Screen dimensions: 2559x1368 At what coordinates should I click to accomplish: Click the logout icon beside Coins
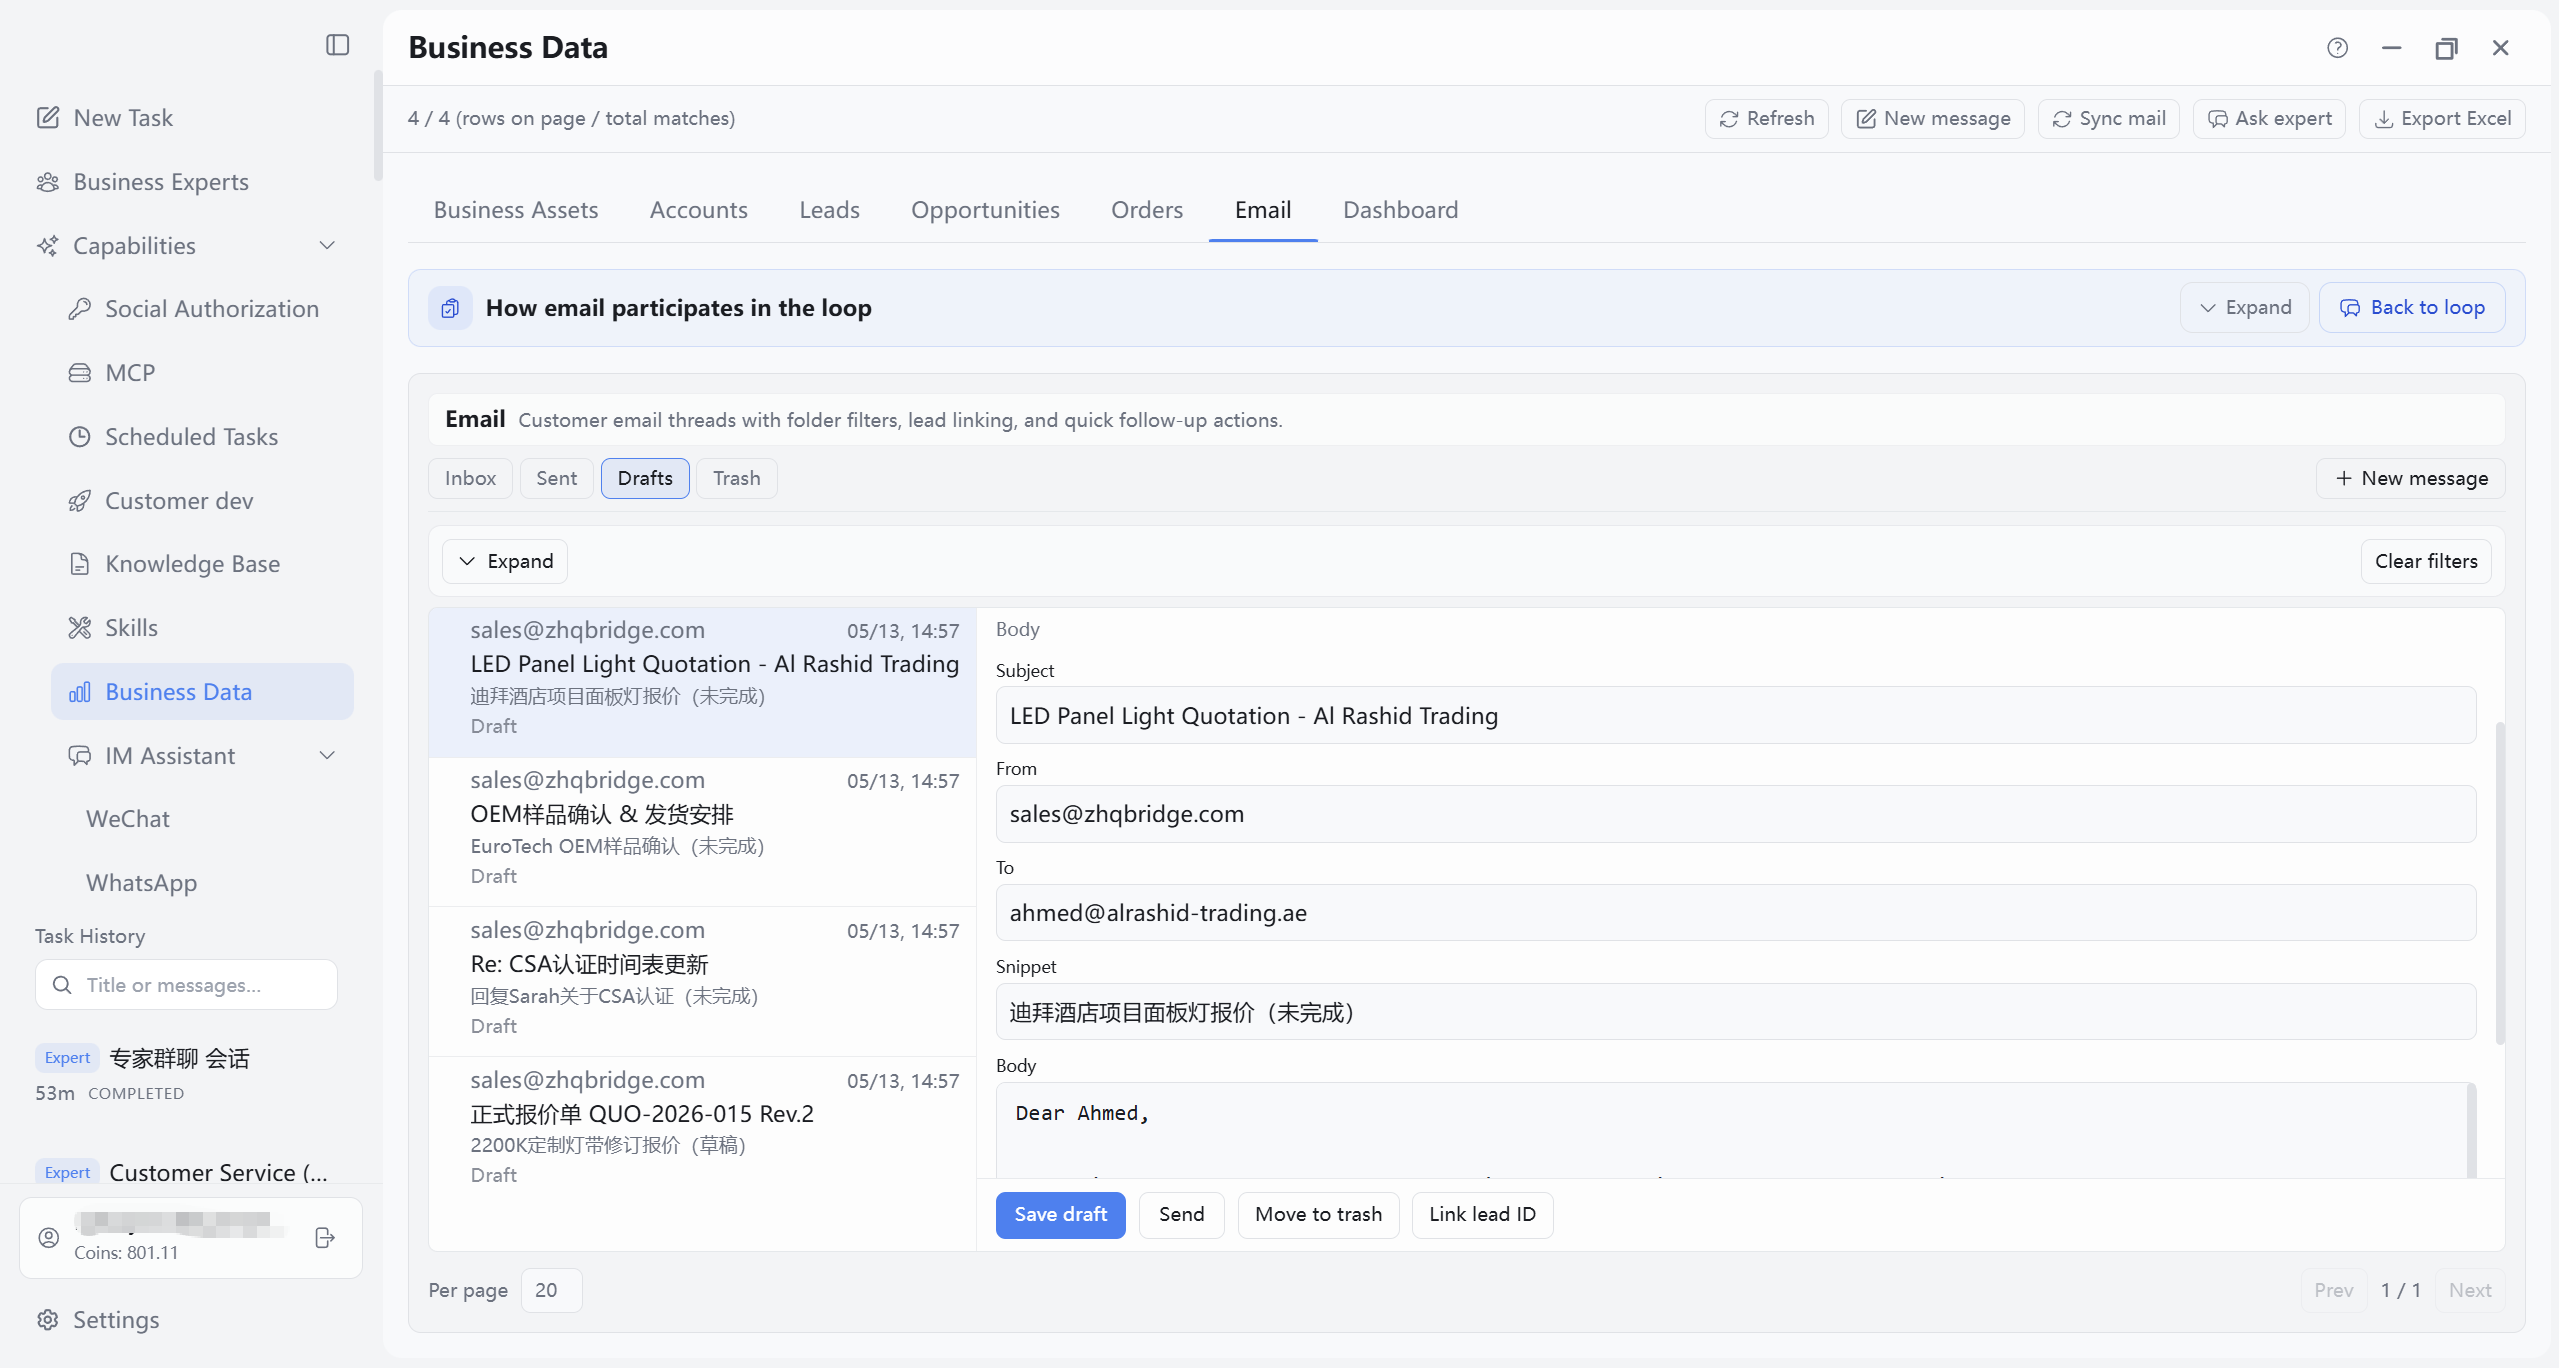[325, 1238]
